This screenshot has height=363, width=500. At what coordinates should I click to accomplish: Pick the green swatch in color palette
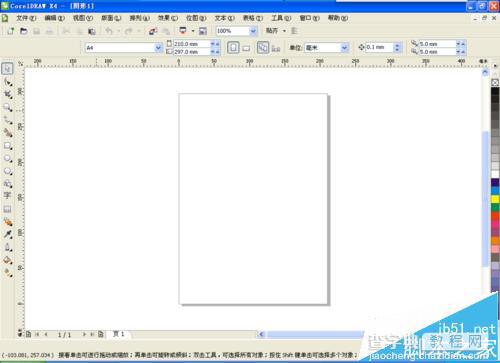click(x=495, y=207)
